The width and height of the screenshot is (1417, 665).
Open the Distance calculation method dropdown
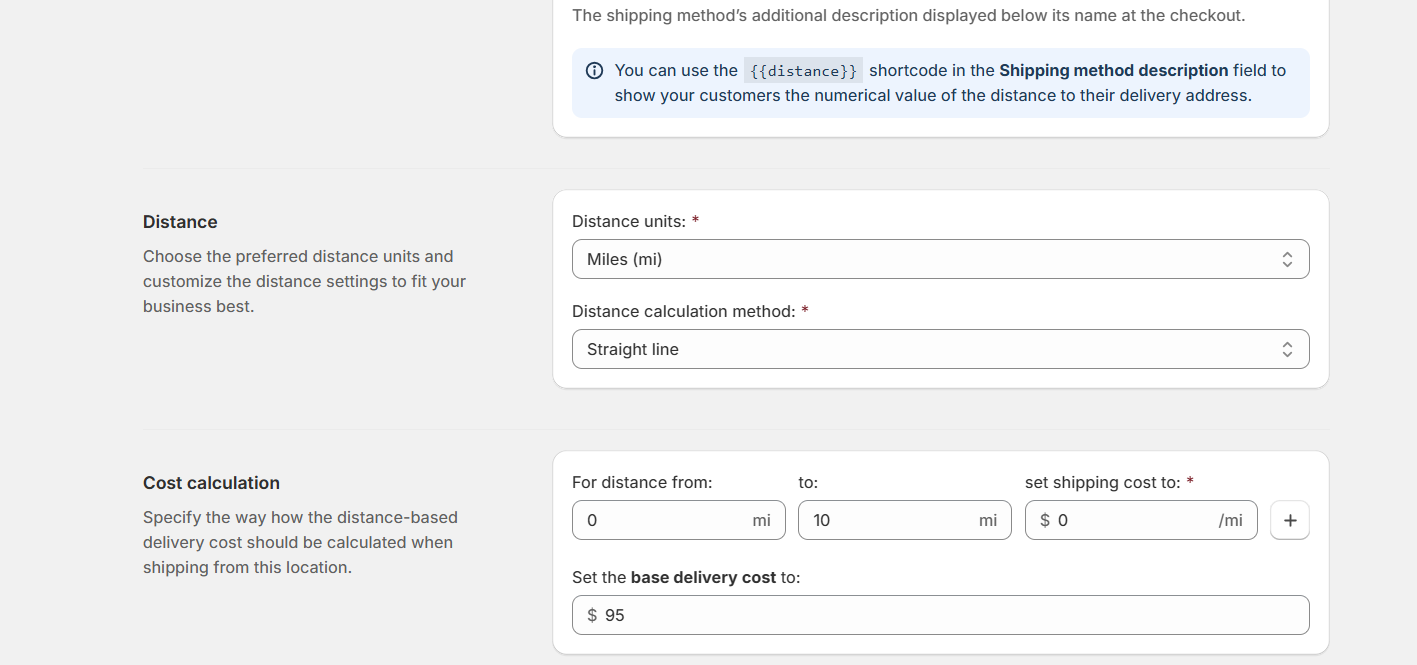tap(940, 348)
